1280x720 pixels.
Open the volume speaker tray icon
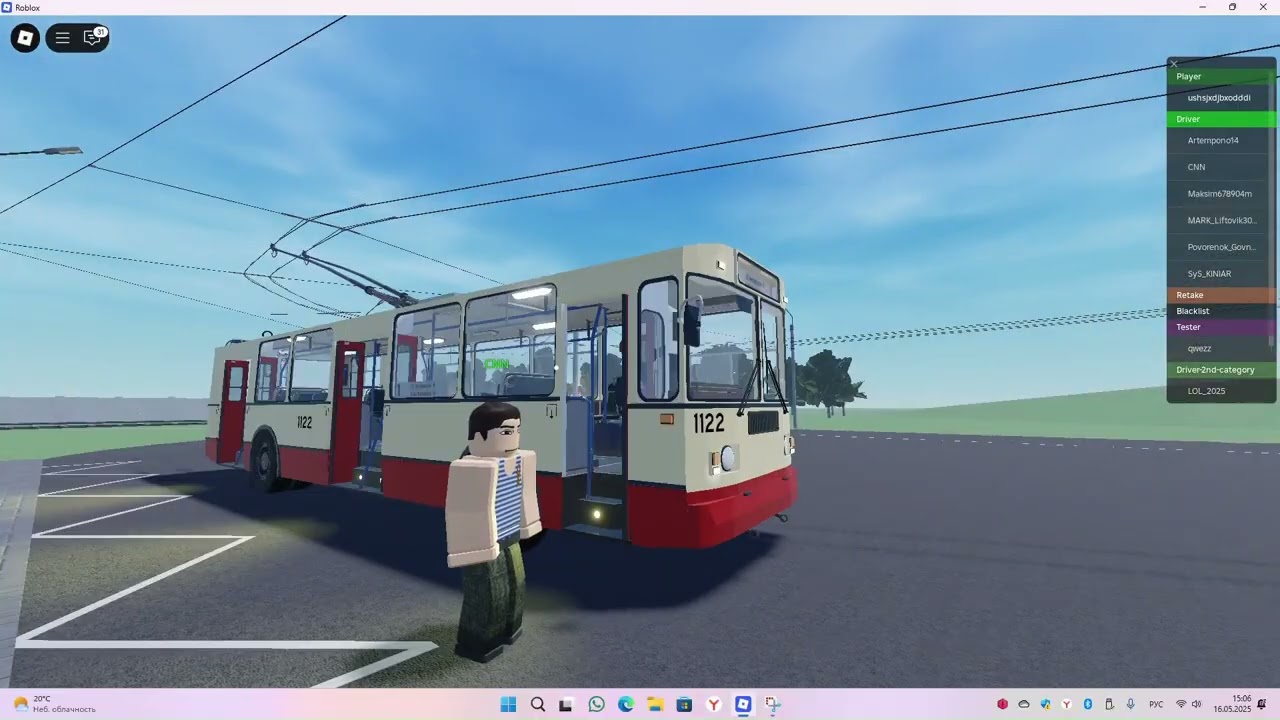[x=1197, y=704]
